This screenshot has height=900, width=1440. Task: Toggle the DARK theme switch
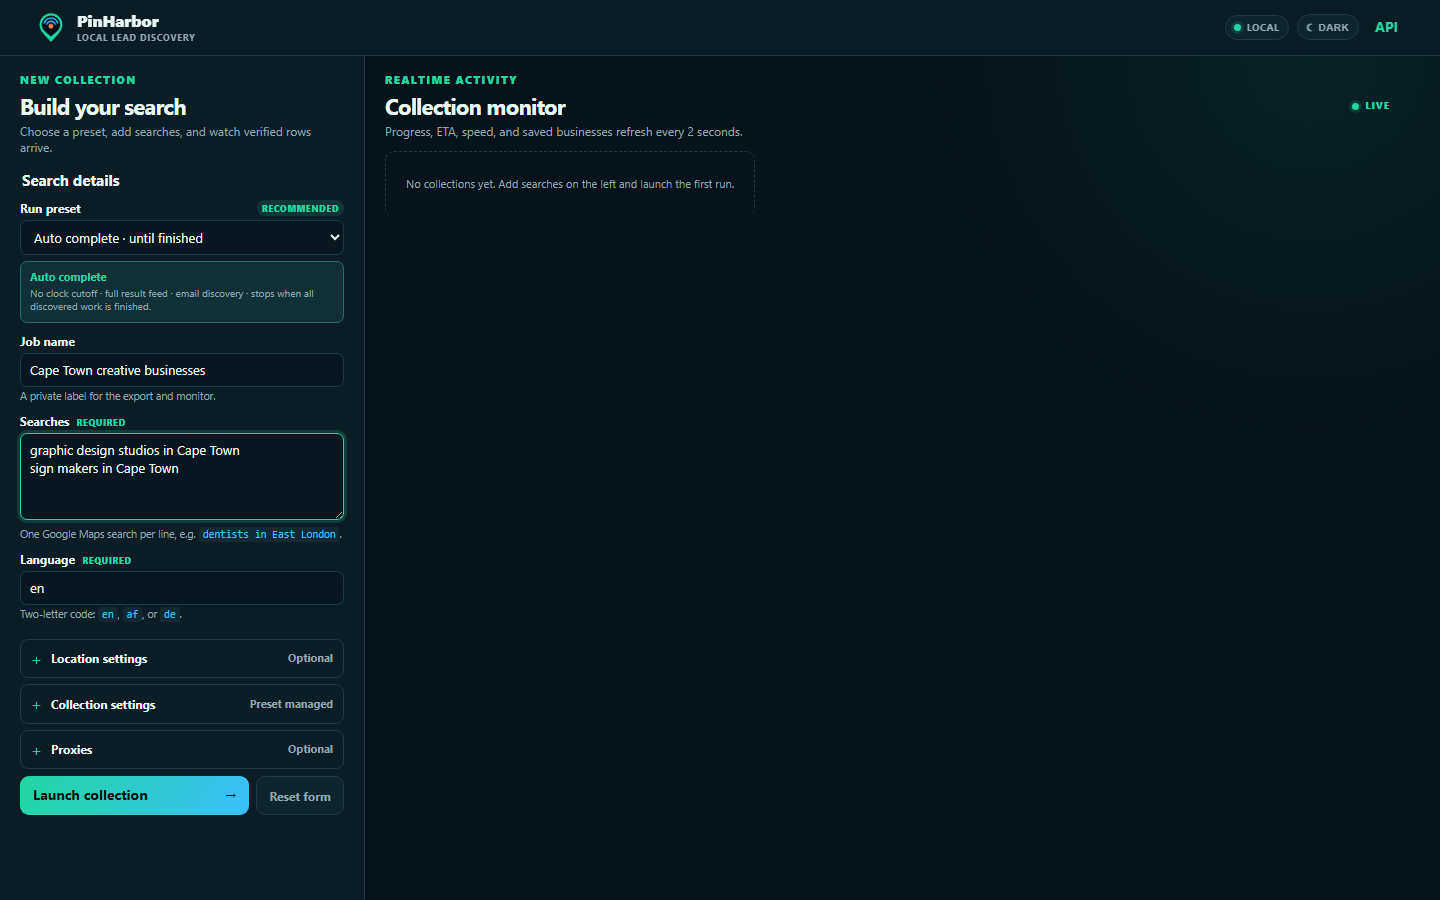pos(1328,28)
